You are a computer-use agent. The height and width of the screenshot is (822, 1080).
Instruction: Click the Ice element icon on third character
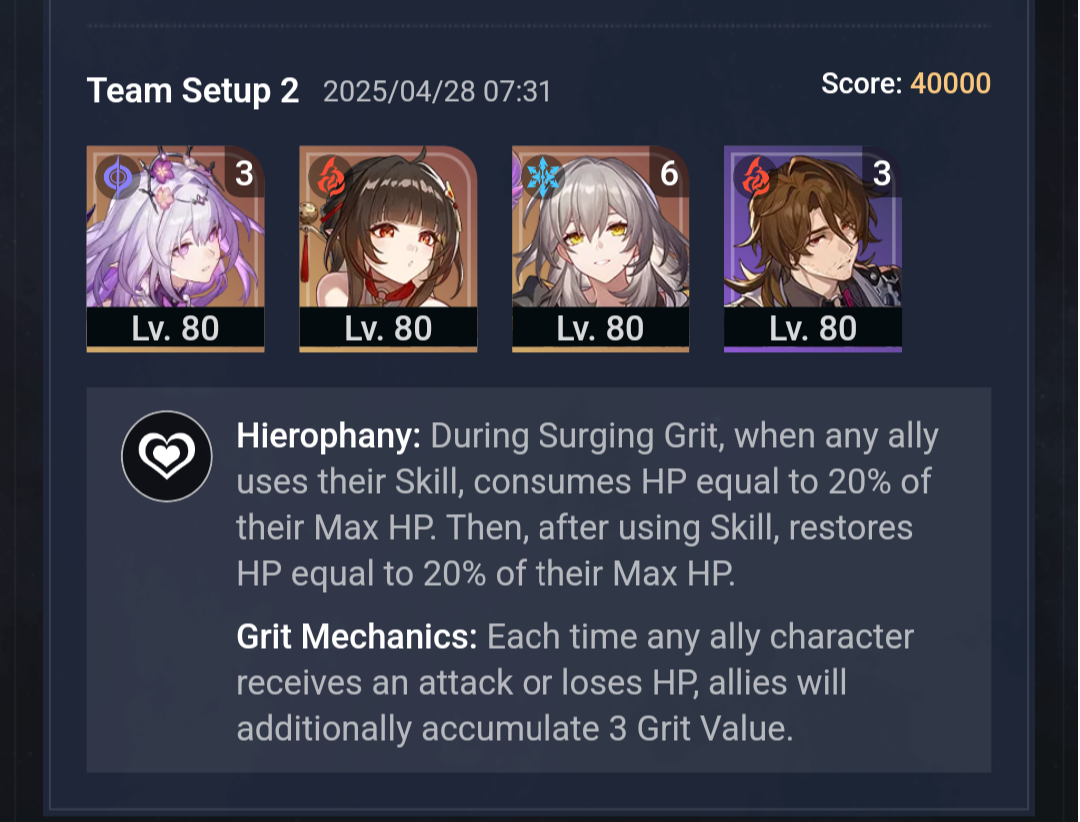[x=543, y=177]
